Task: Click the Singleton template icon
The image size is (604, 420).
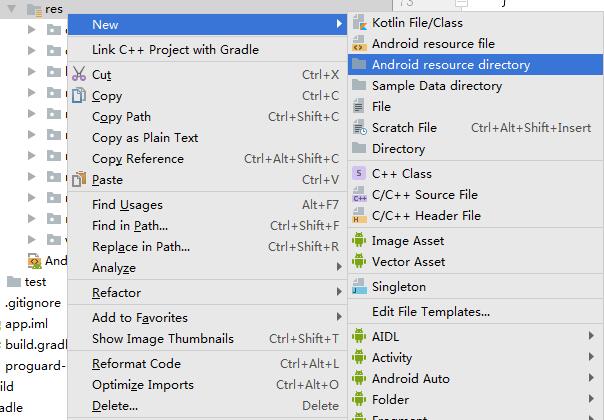Action: tap(359, 287)
